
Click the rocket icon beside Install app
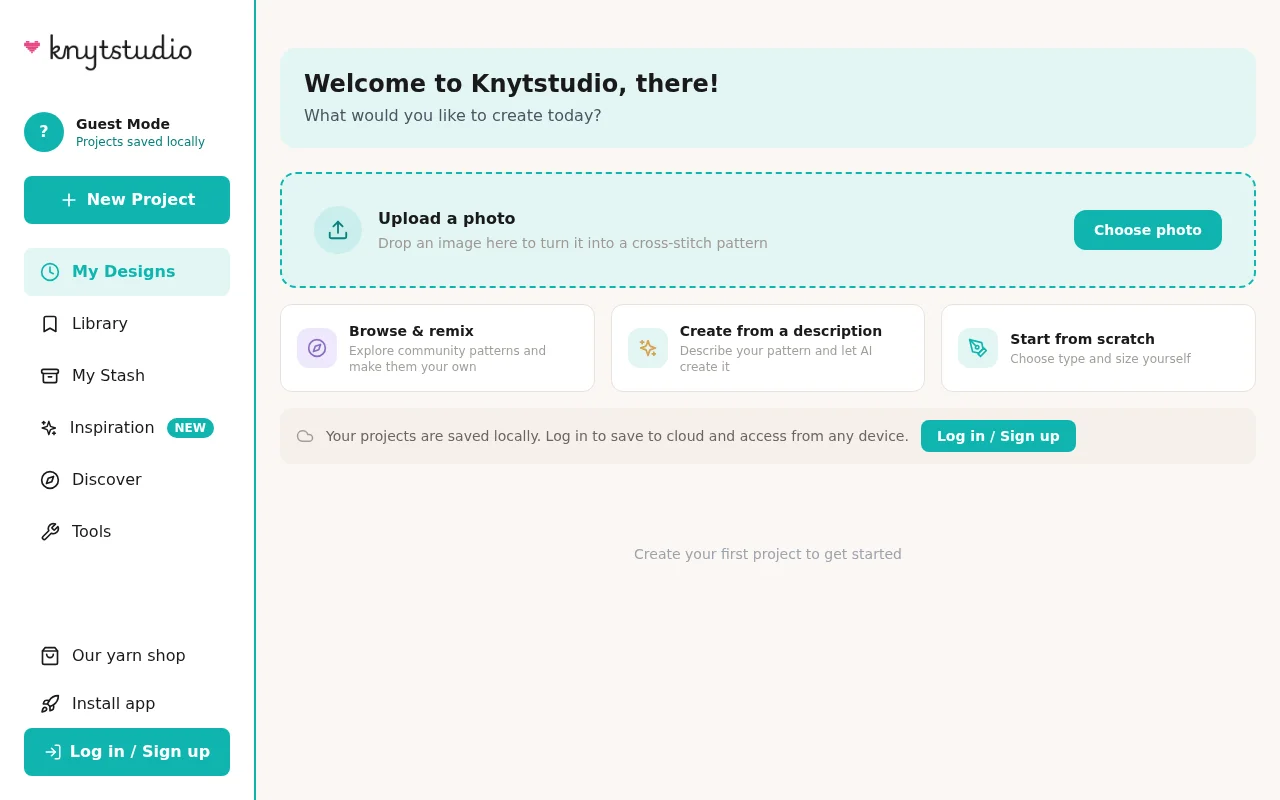50,704
